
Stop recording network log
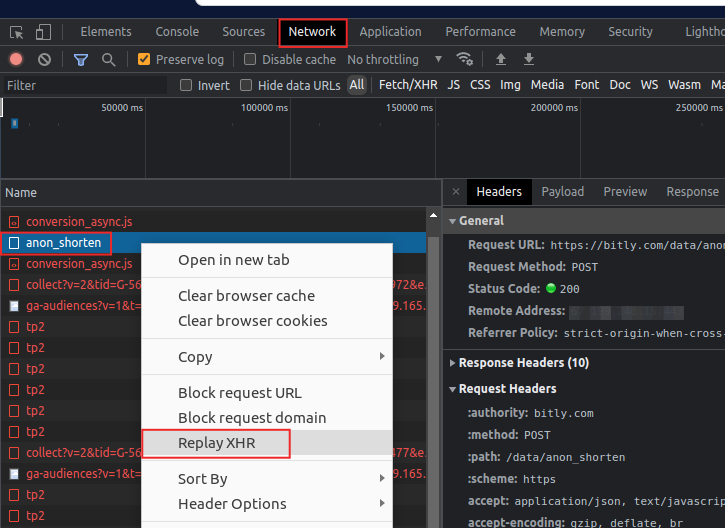coord(16,59)
